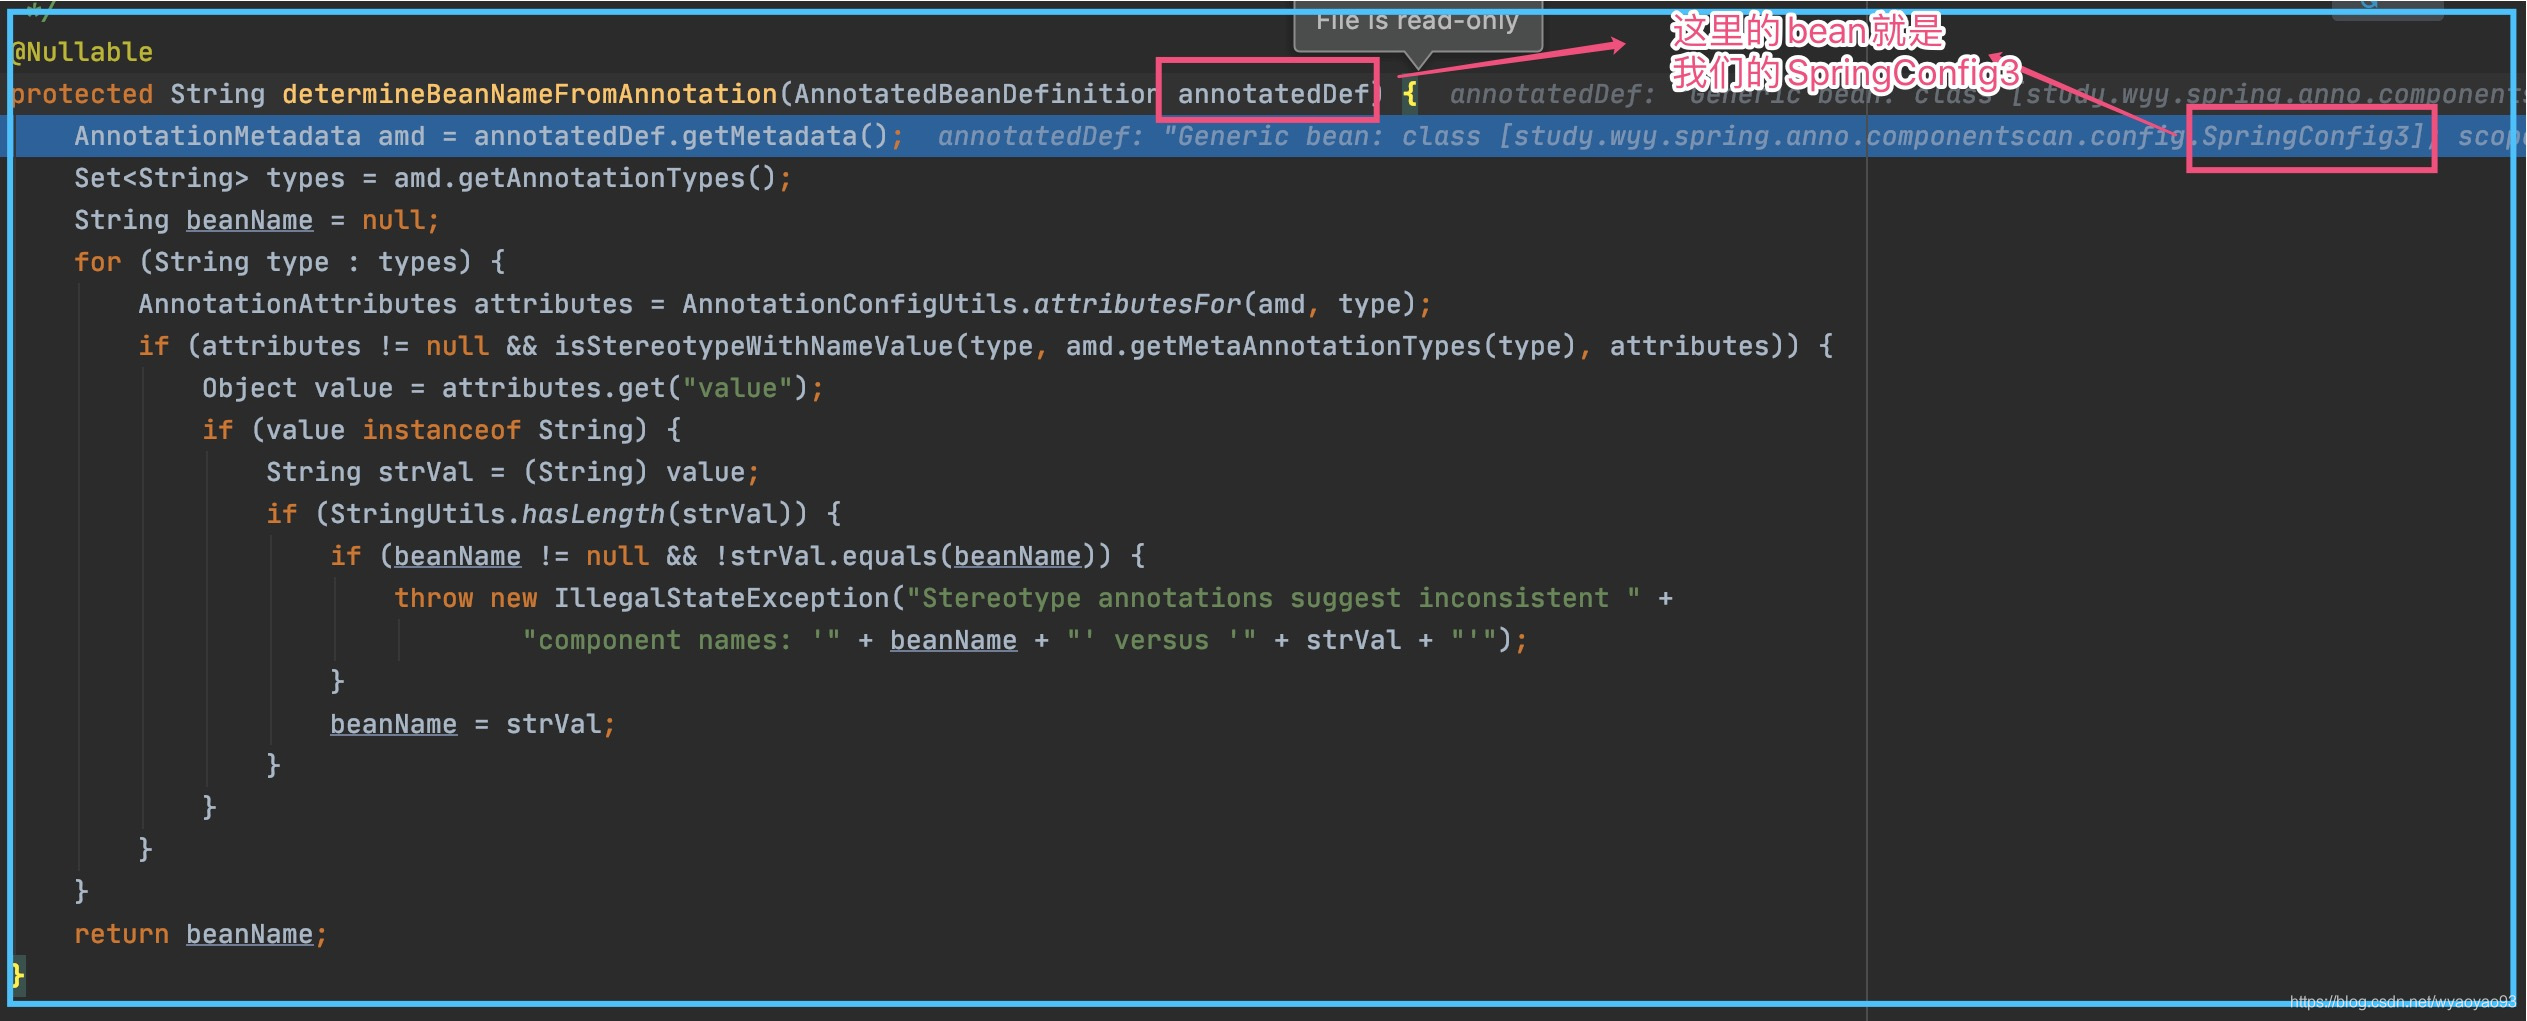Click the 'value instanceof String' condition
The width and height of the screenshot is (2527, 1021).
(x=450, y=430)
